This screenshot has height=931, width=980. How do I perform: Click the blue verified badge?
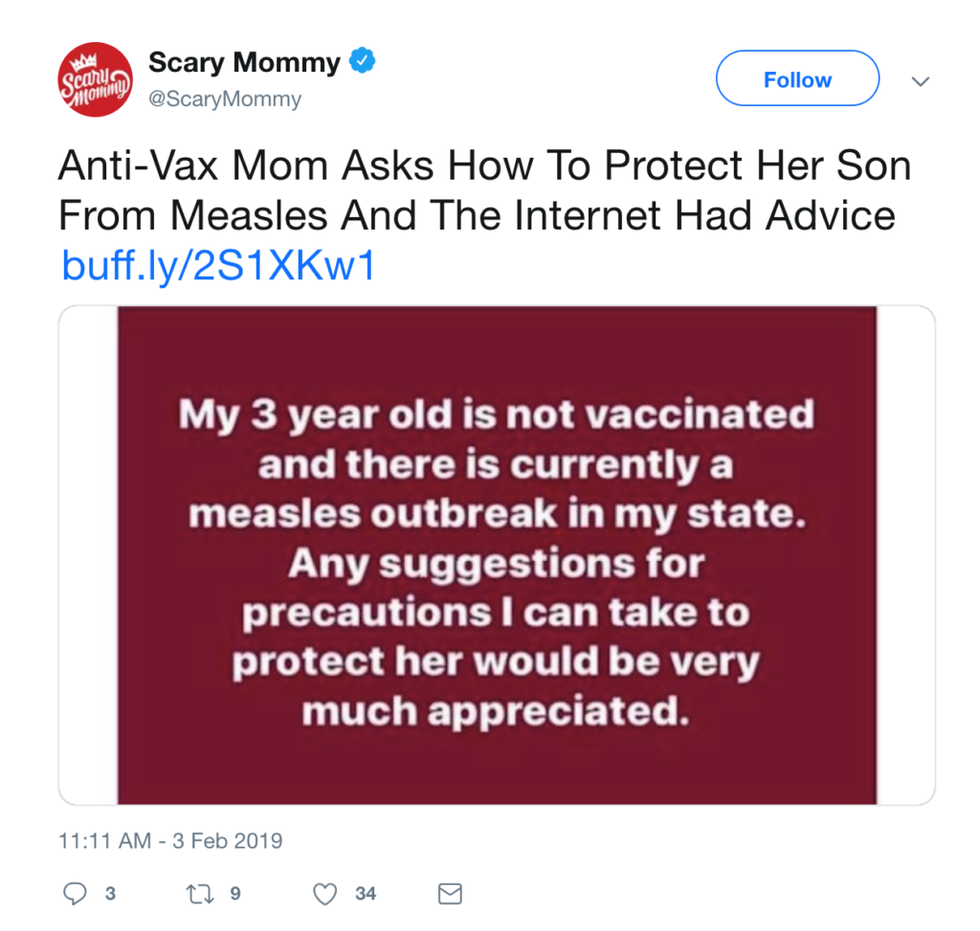(x=362, y=61)
